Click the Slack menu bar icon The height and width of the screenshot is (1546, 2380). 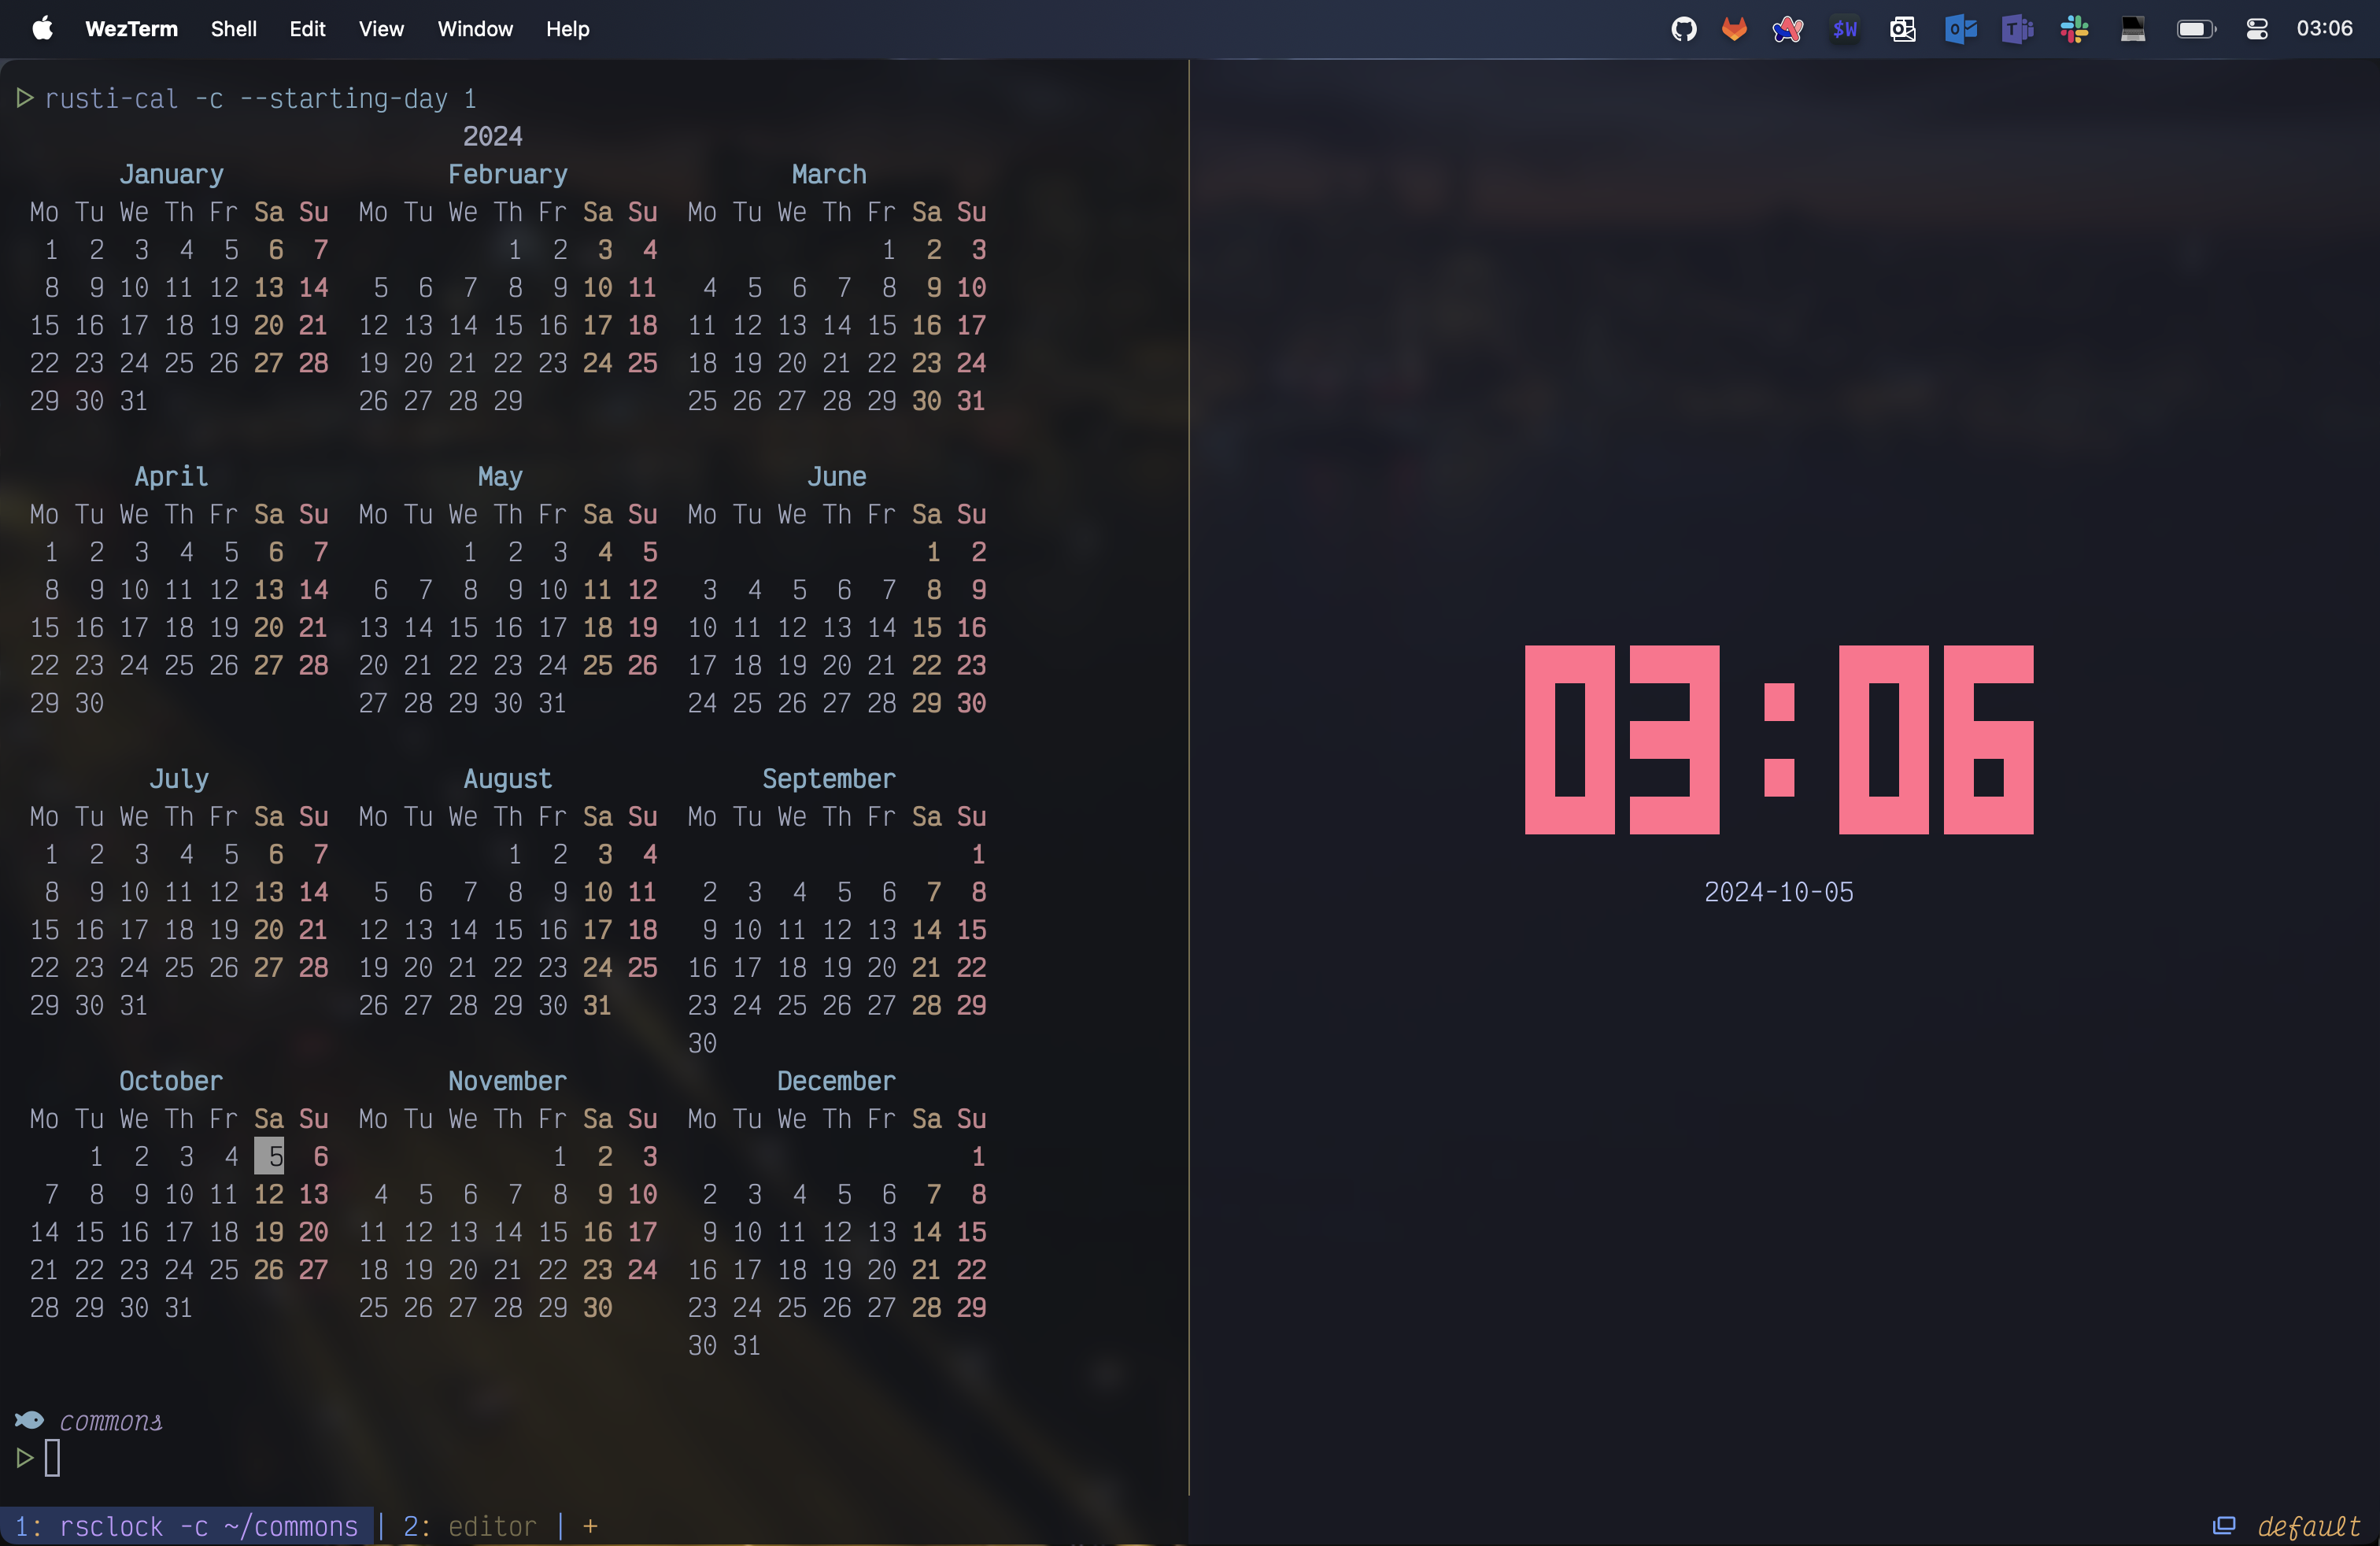[2074, 29]
